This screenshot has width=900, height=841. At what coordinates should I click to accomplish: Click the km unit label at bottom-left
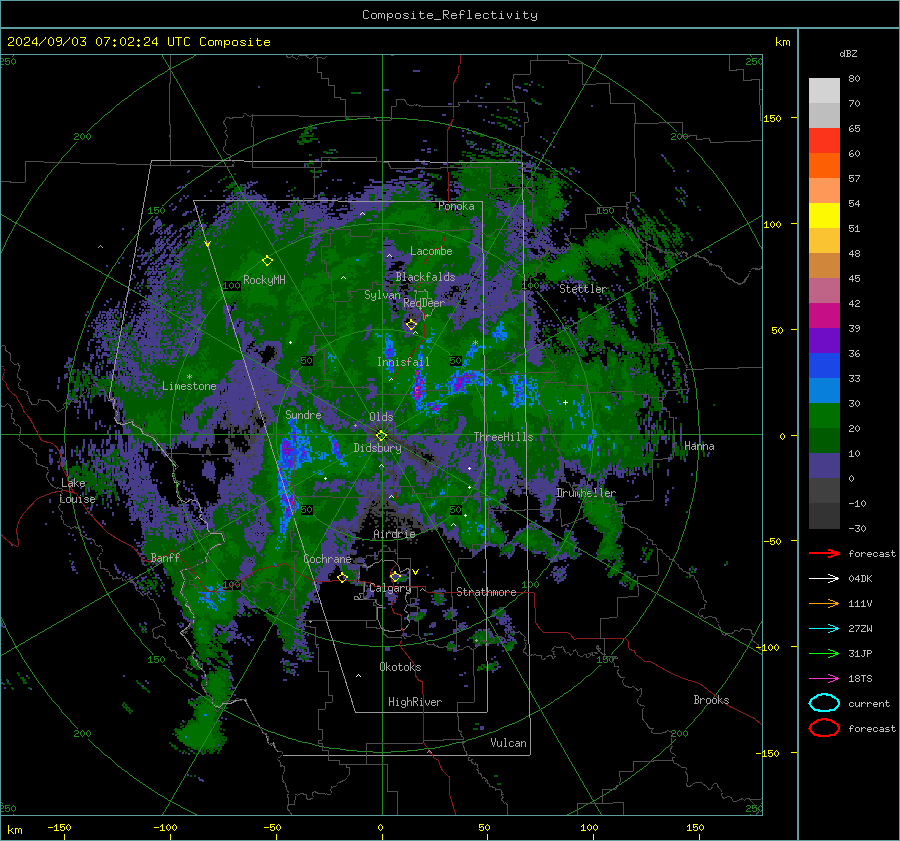(x=14, y=830)
